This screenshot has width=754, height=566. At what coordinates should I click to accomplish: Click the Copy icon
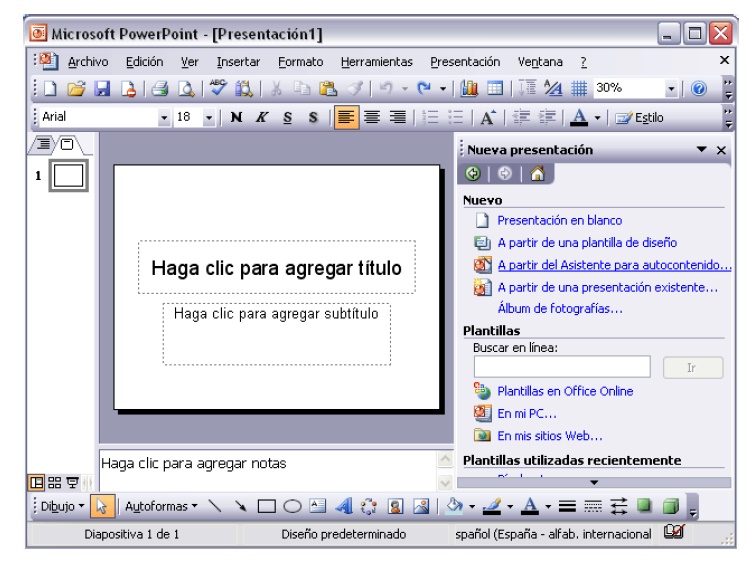coord(302,88)
